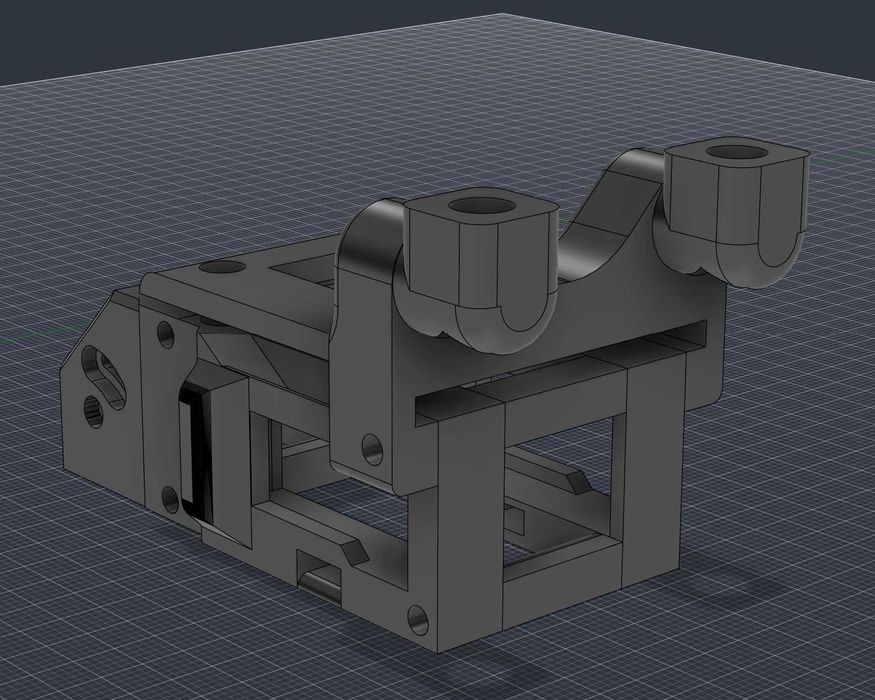875x700 pixels.
Task: Select the hole atop the rear rounded boss
Action: (737, 152)
